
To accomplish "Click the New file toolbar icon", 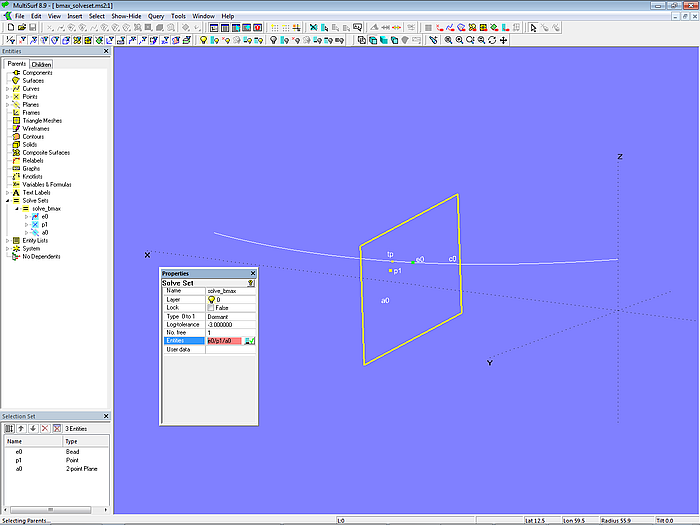I will coord(9,28).
